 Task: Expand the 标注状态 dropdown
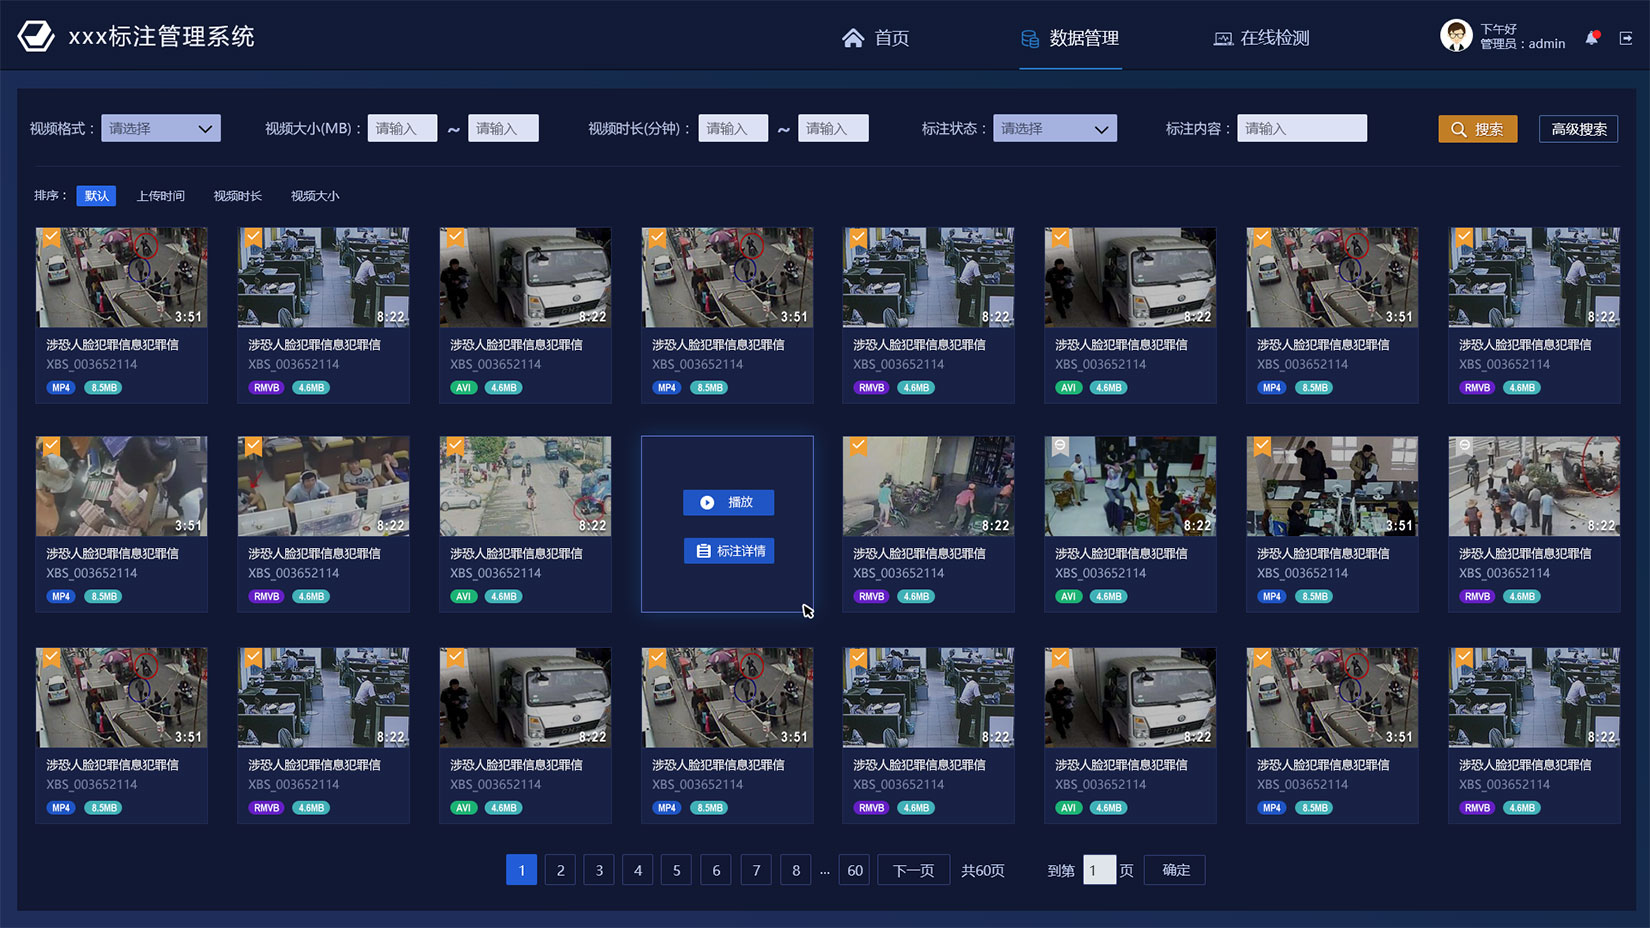coord(1054,128)
